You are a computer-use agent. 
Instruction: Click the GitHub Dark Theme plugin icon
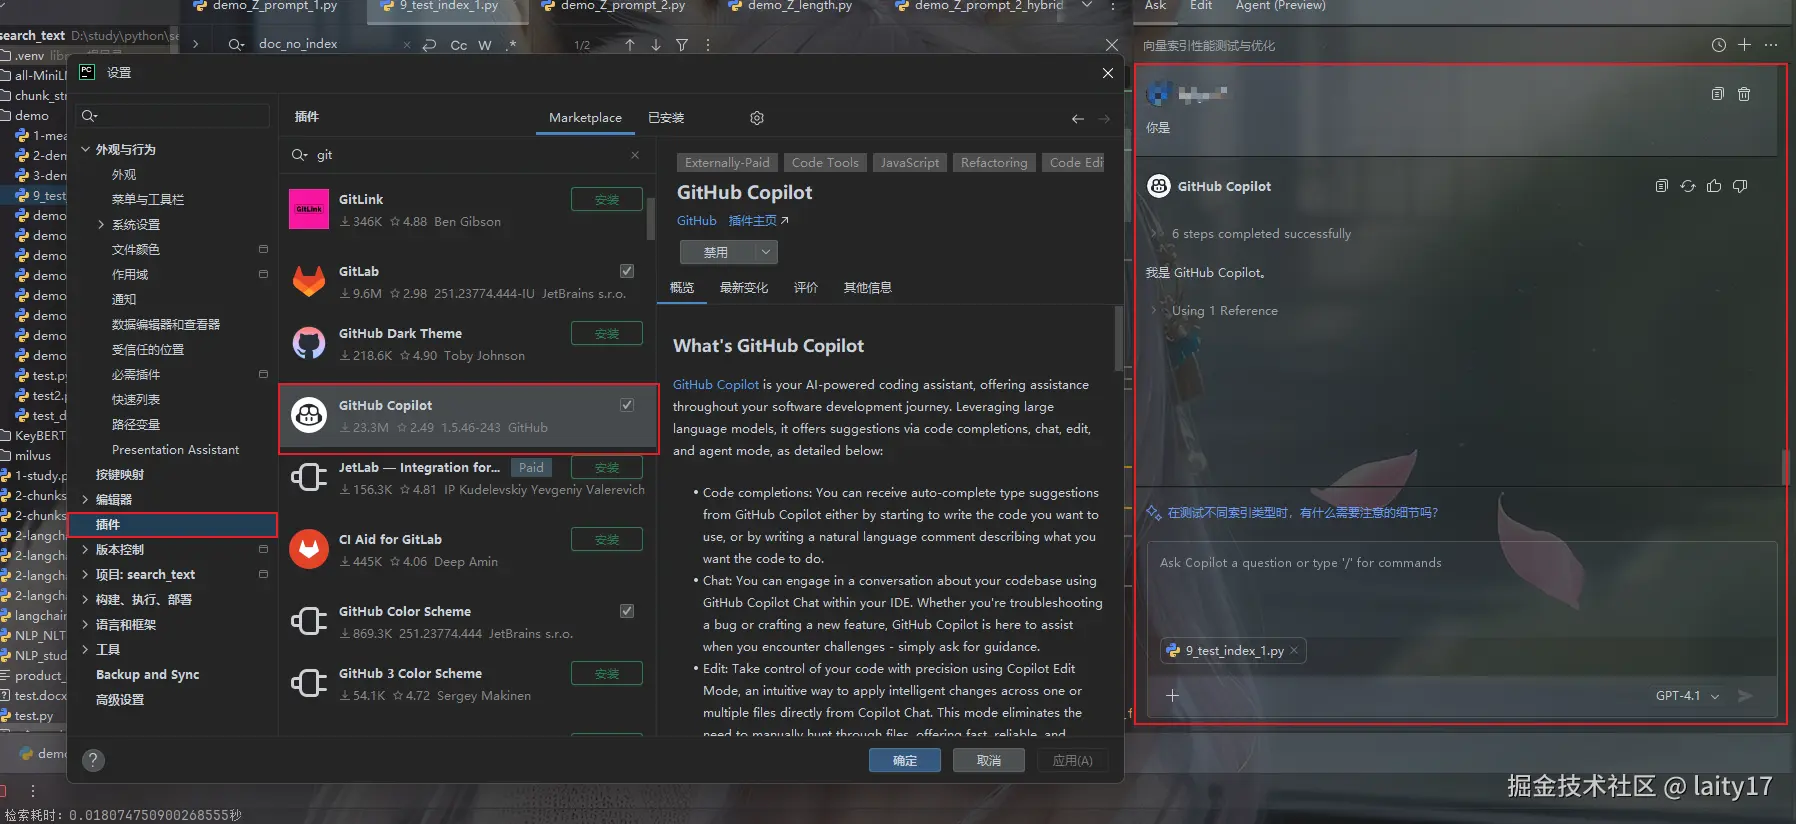pyautogui.click(x=309, y=343)
